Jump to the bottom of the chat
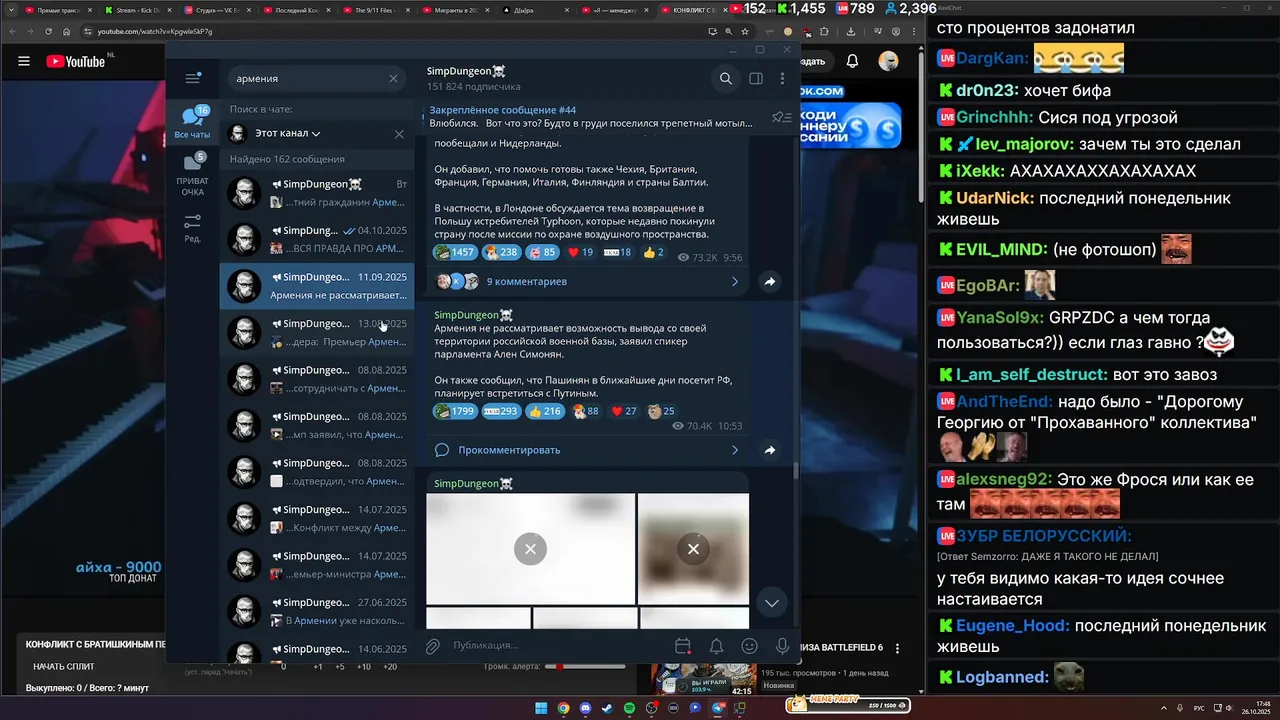This screenshot has height=720, width=1280. [x=771, y=603]
